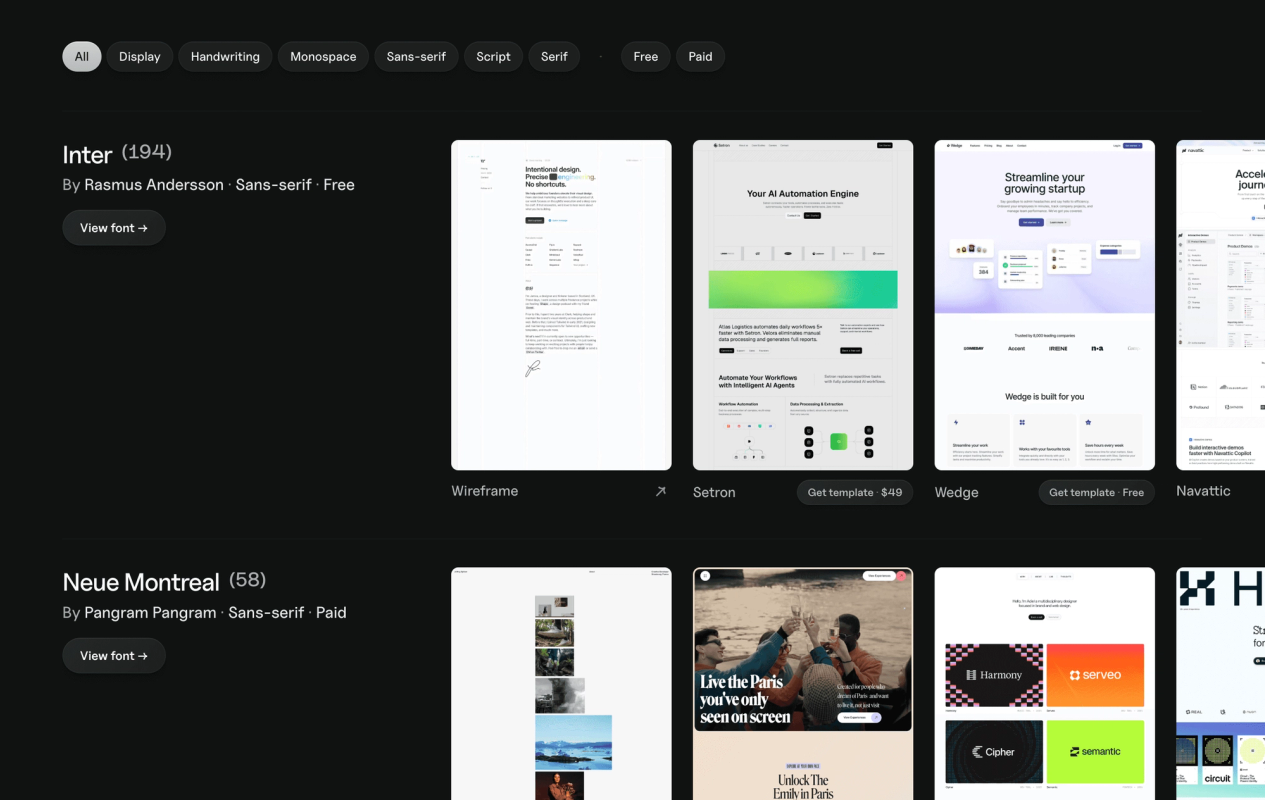Click the Setron label text
This screenshot has height=800, width=1265.
click(714, 492)
